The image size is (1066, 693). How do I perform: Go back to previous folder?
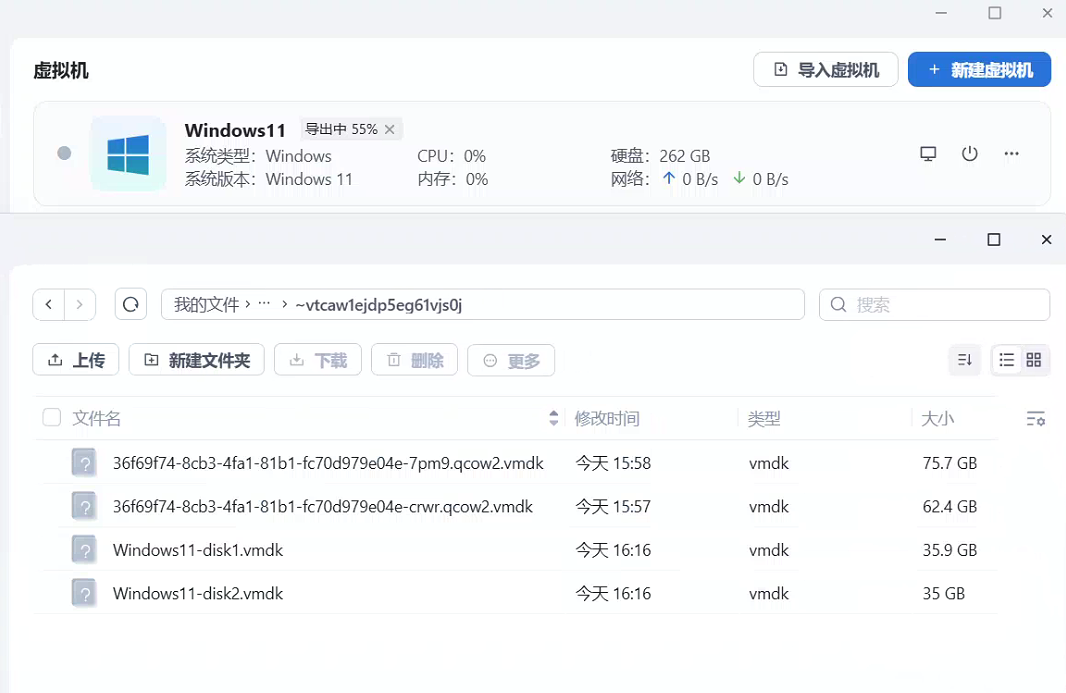pos(50,304)
